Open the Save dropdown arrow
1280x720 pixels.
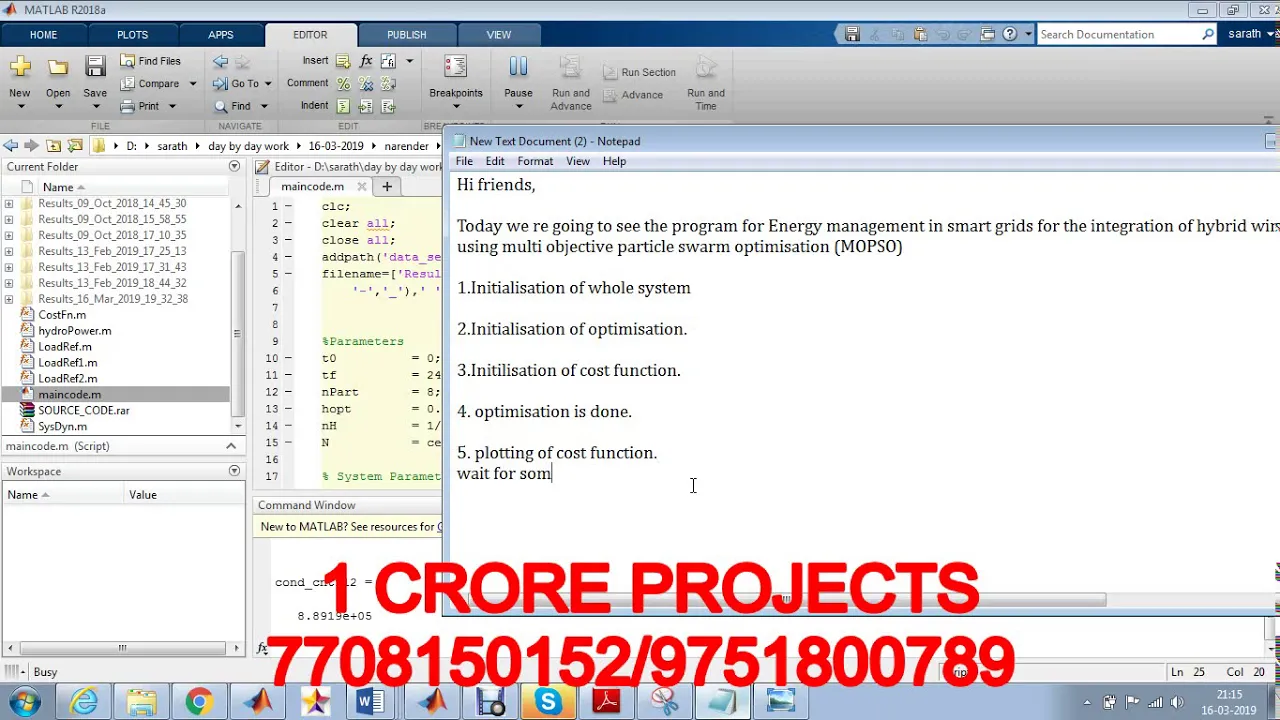click(x=95, y=107)
